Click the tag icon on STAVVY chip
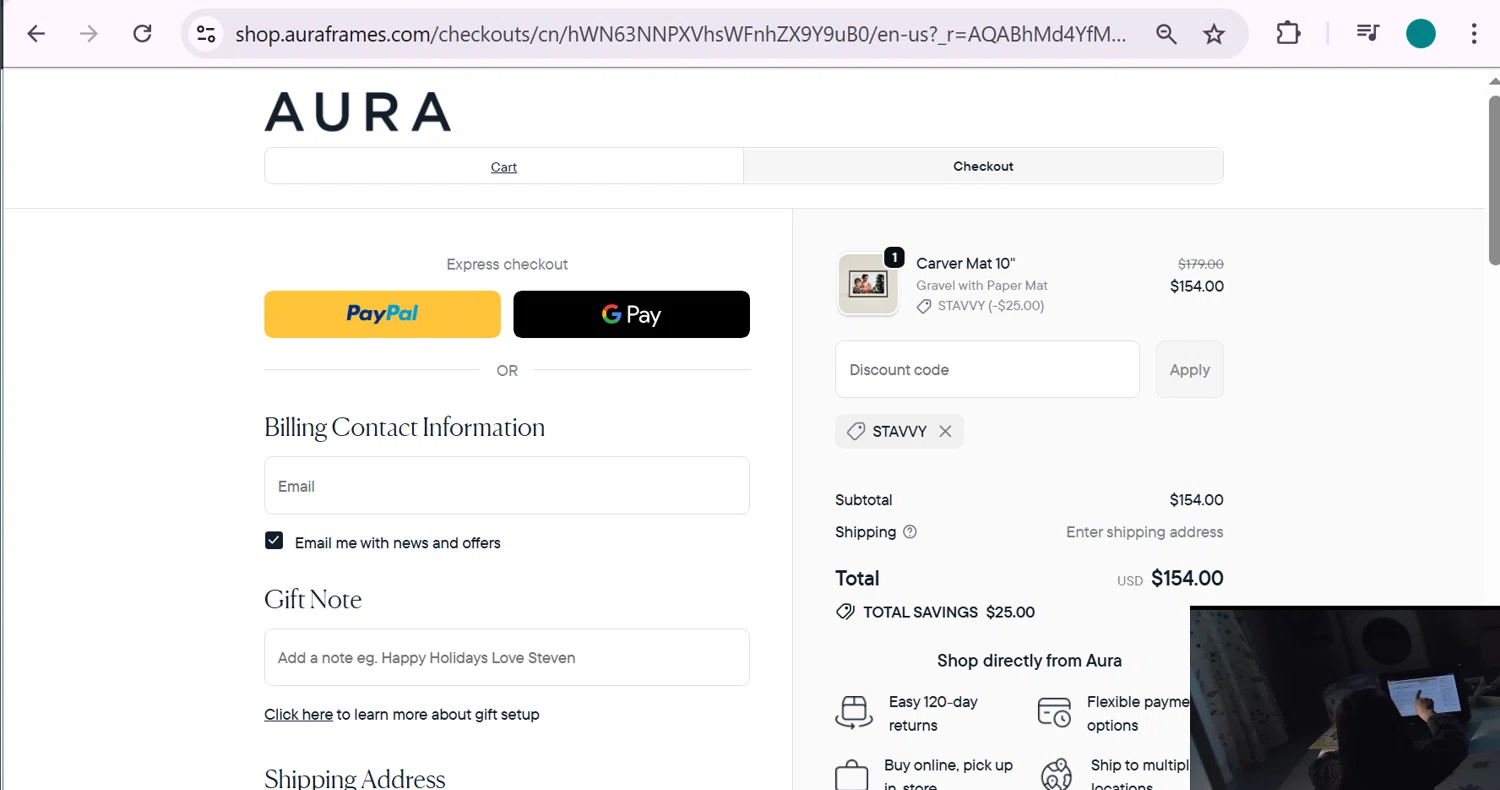 855,431
